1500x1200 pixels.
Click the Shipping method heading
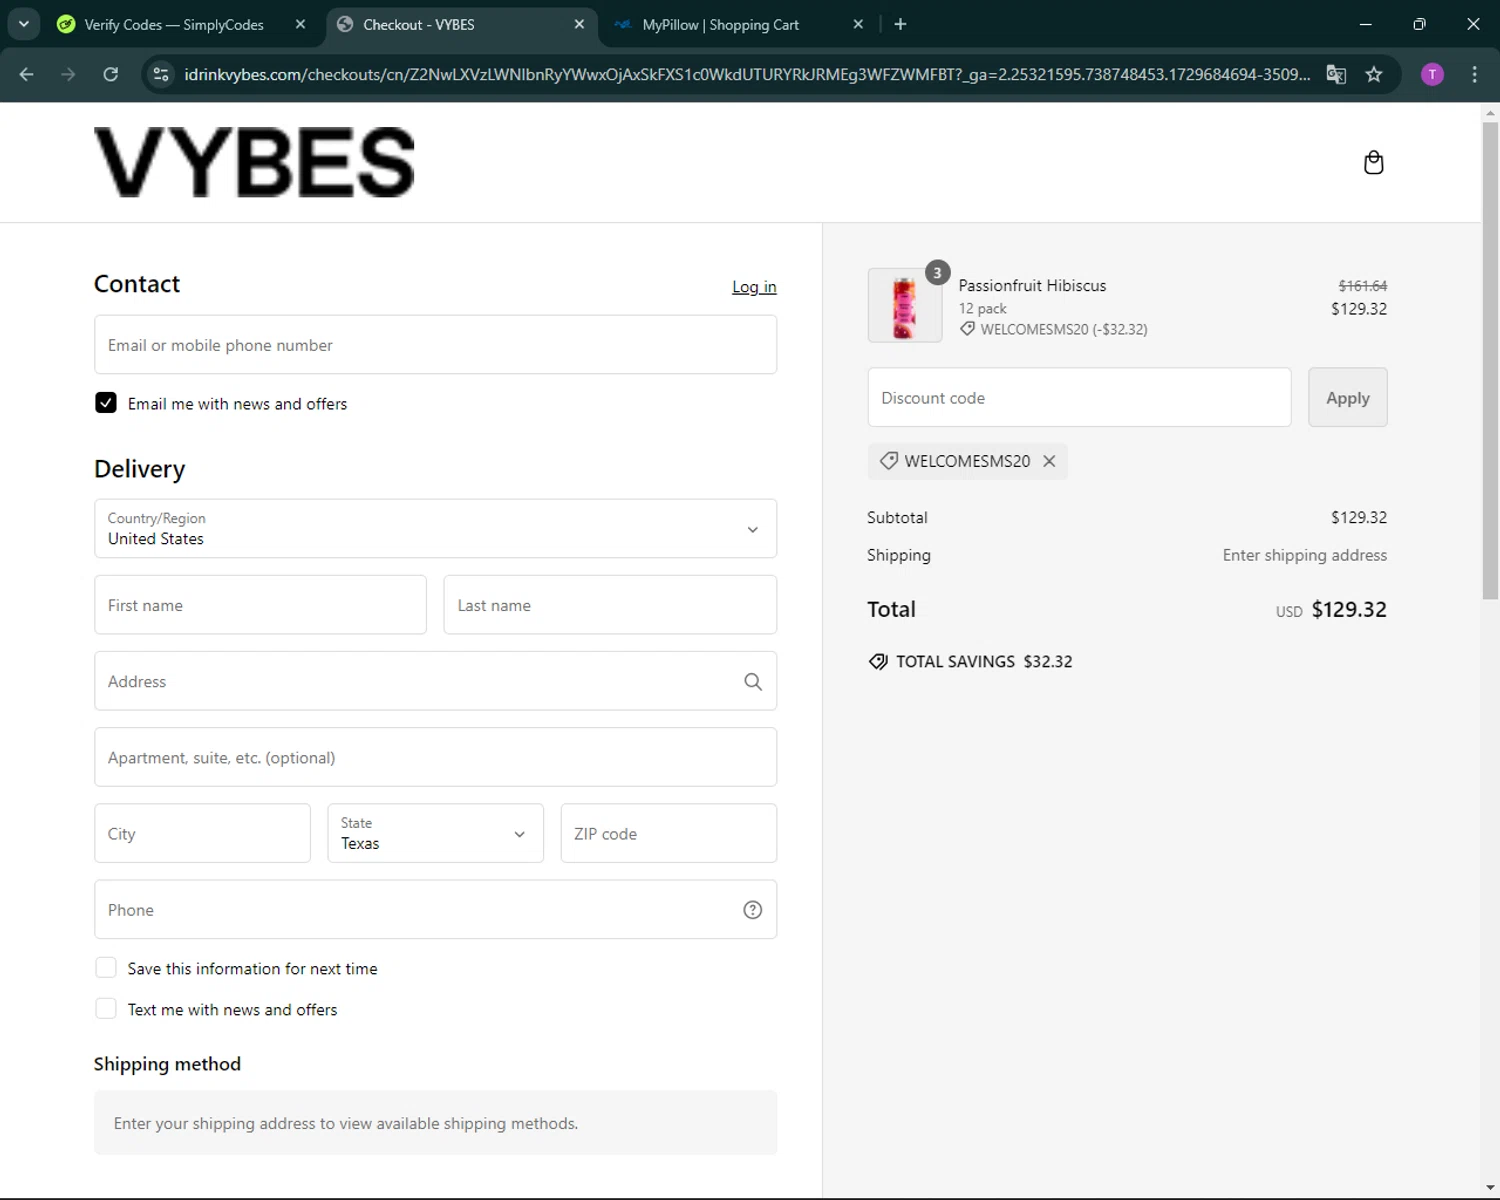coord(167,1064)
